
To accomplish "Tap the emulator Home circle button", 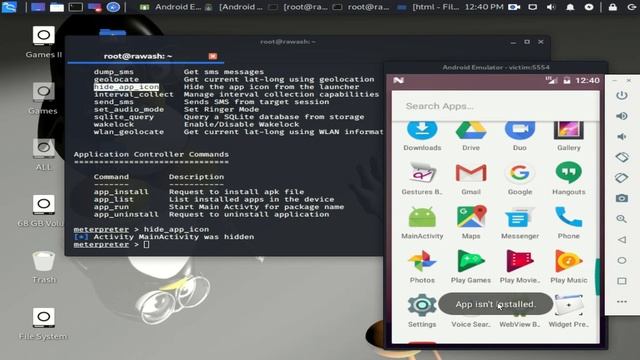I will coord(622,260).
